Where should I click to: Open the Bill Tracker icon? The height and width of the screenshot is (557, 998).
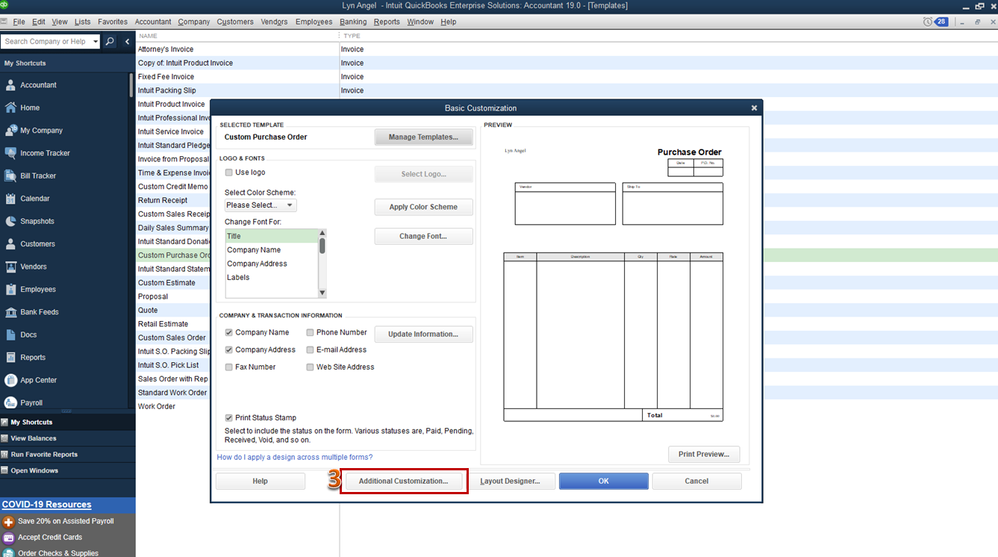(x=11, y=176)
